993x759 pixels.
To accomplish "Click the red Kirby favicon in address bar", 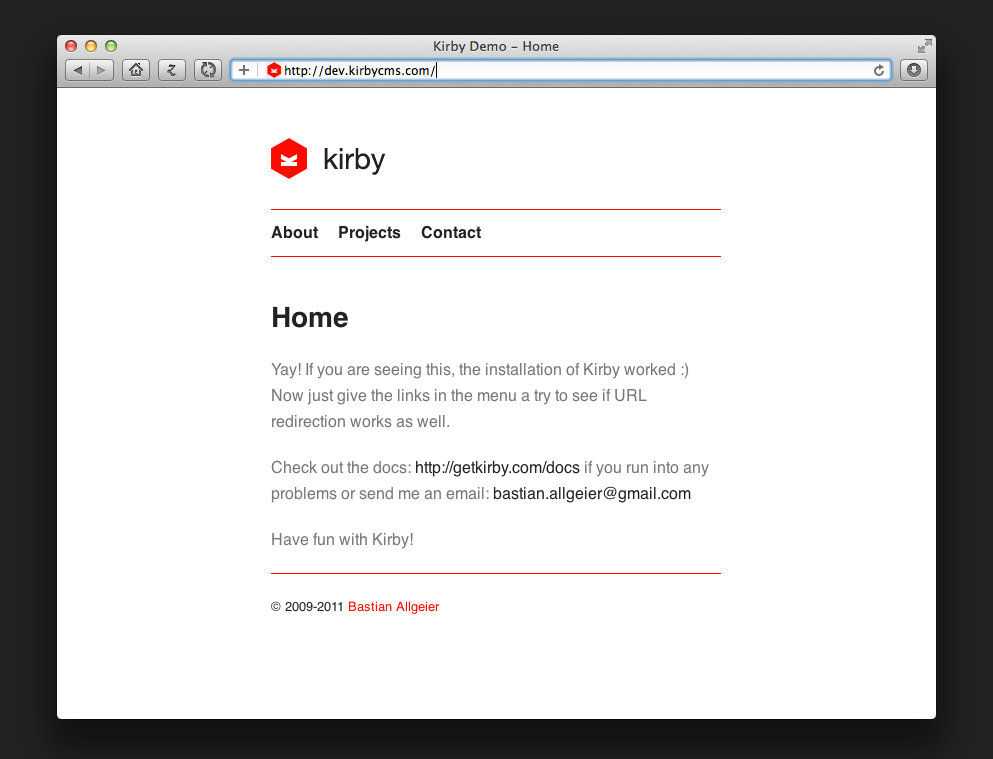I will (x=274, y=70).
